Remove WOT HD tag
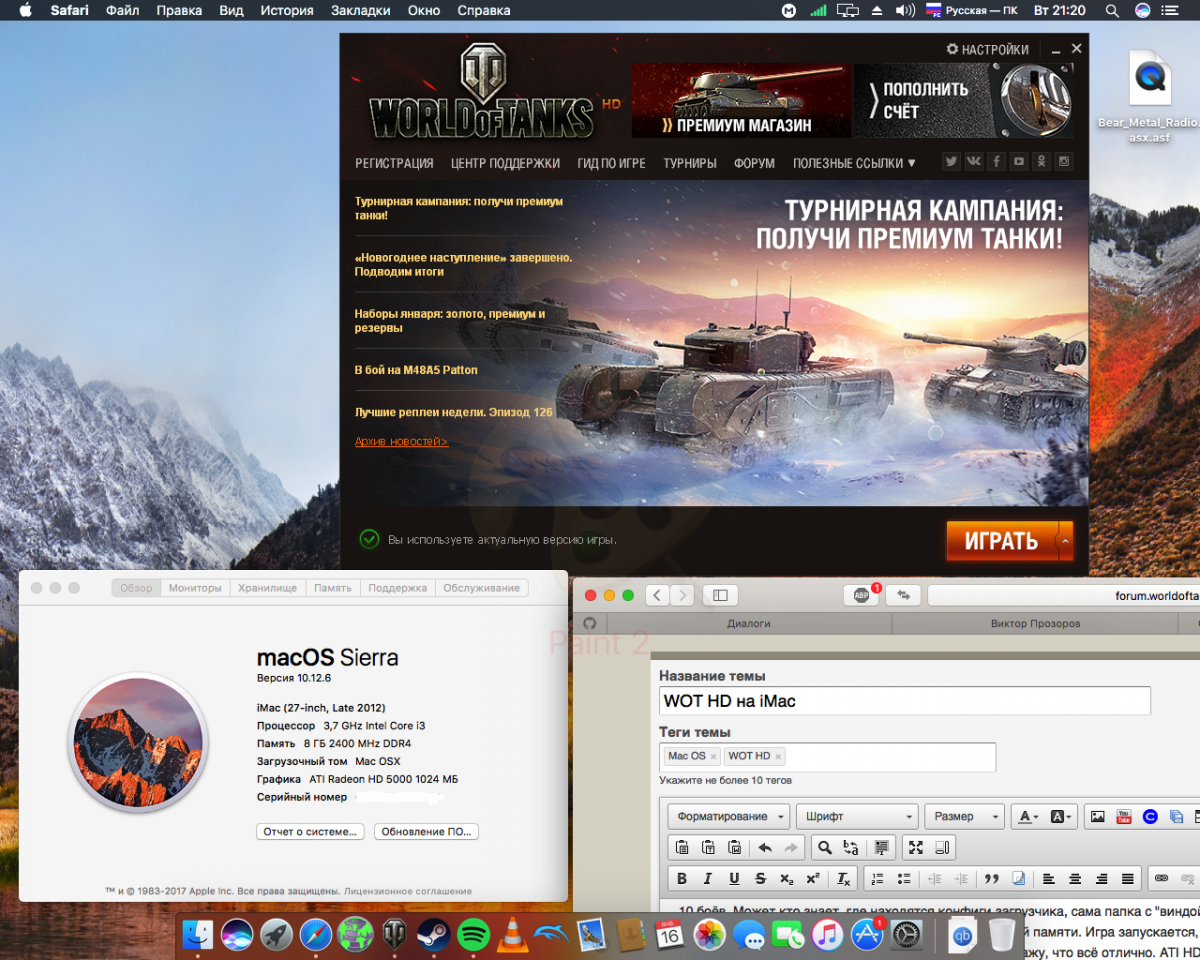1200x960 pixels. coord(778,757)
